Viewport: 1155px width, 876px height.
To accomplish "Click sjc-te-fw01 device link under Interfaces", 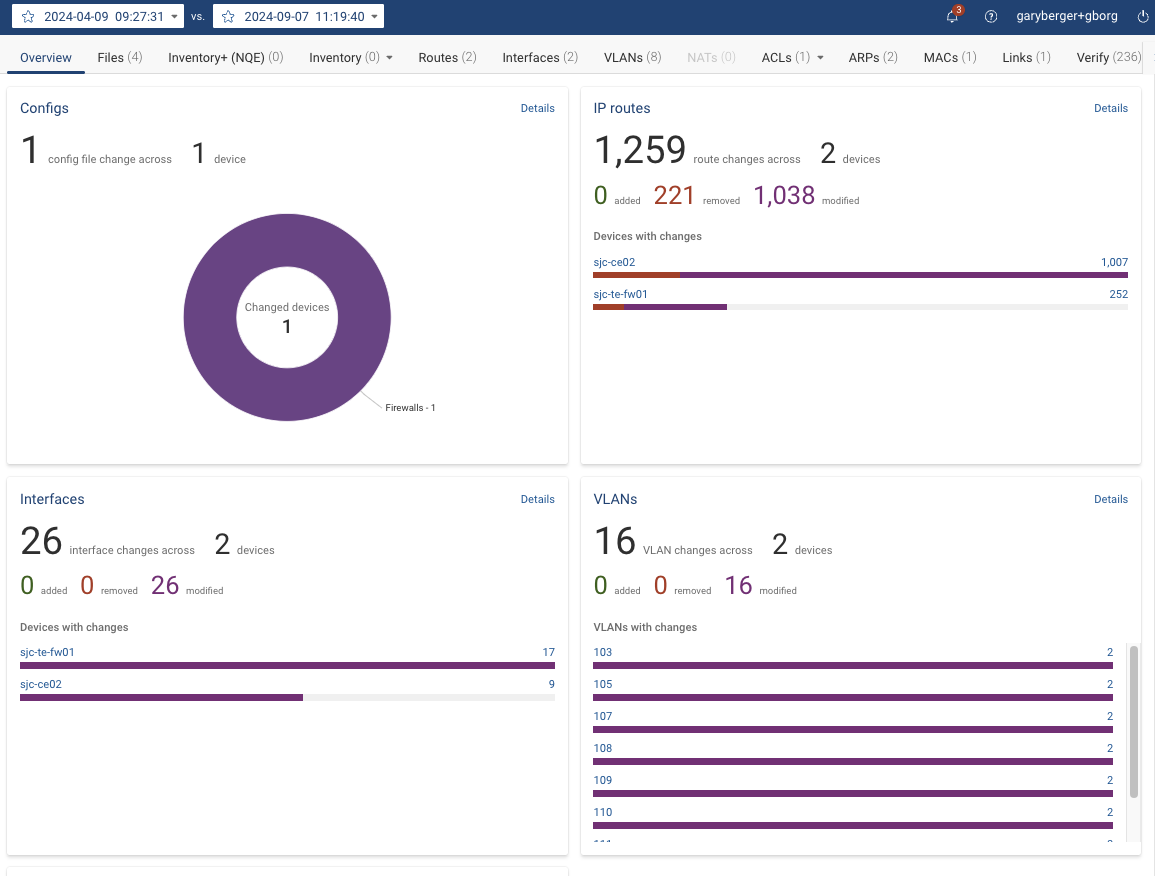I will pyautogui.click(x=47, y=652).
